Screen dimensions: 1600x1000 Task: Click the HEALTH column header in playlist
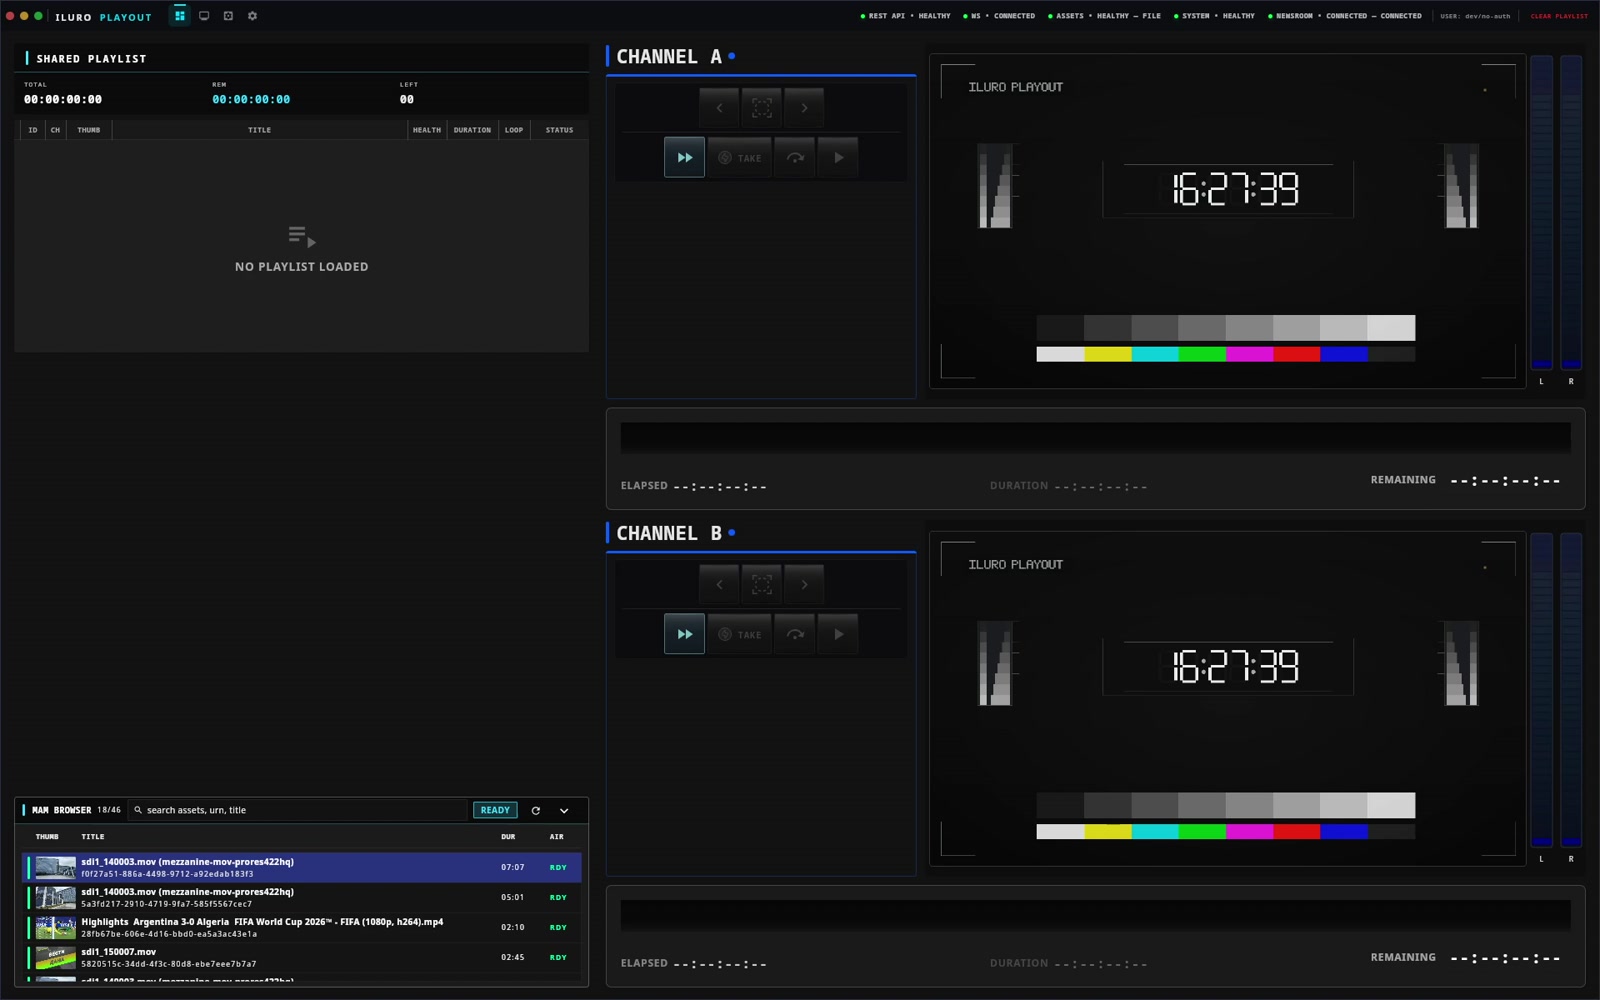[427, 130]
